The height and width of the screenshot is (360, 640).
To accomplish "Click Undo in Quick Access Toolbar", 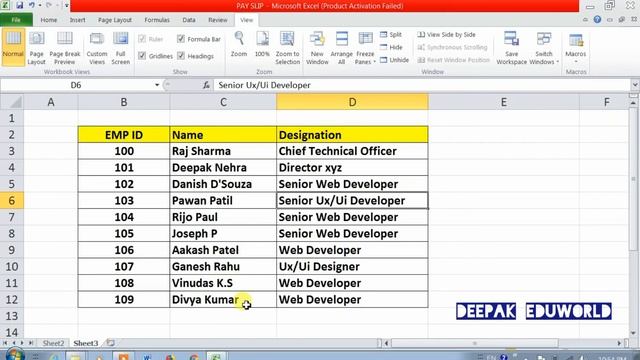I will click(x=31, y=5).
